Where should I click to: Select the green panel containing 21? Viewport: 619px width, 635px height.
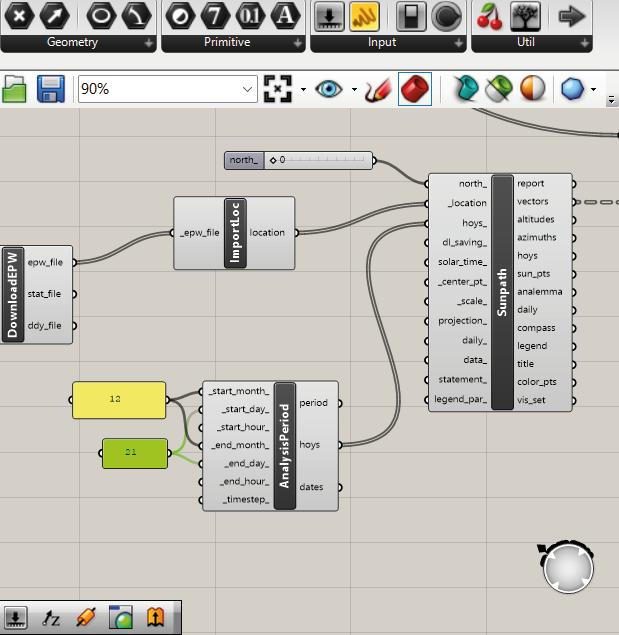(x=134, y=453)
